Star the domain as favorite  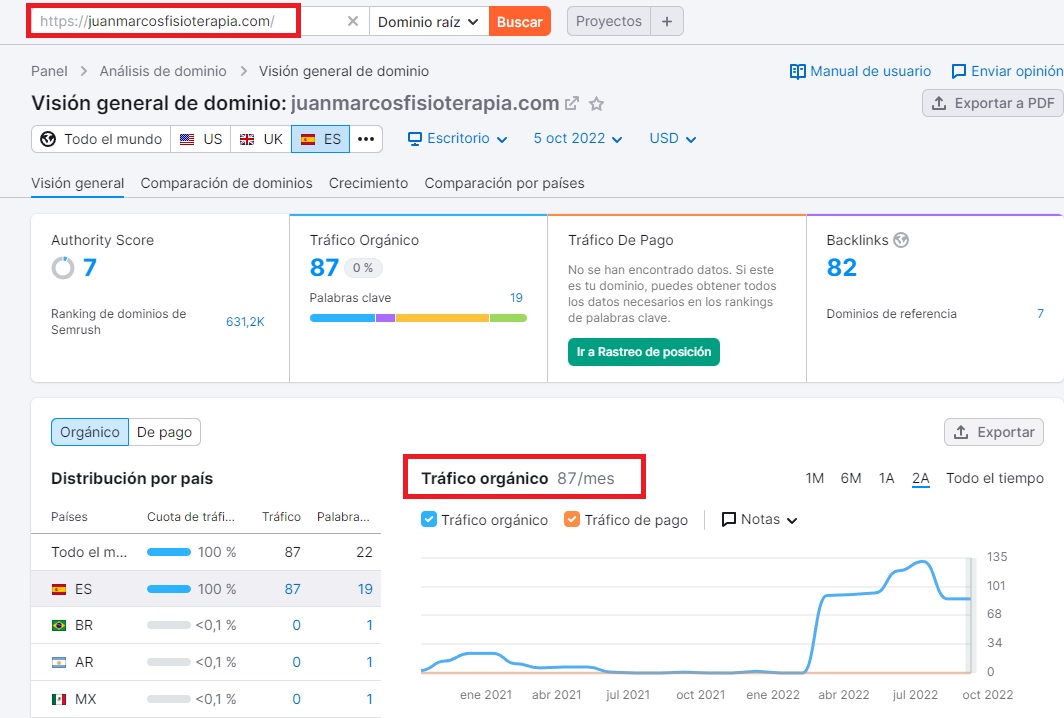[597, 104]
